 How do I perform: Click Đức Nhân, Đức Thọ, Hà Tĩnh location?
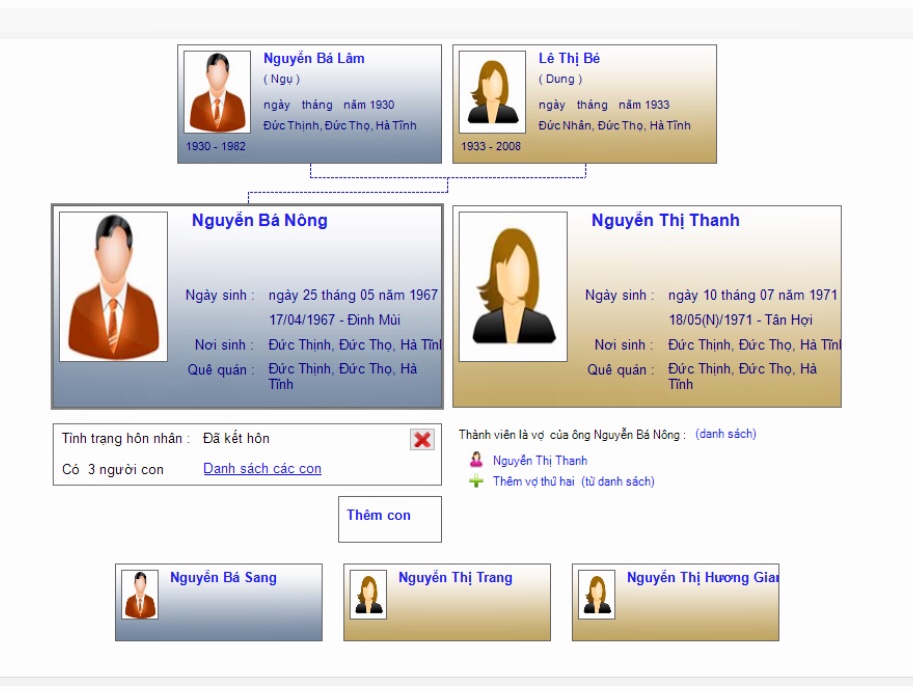[614, 125]
